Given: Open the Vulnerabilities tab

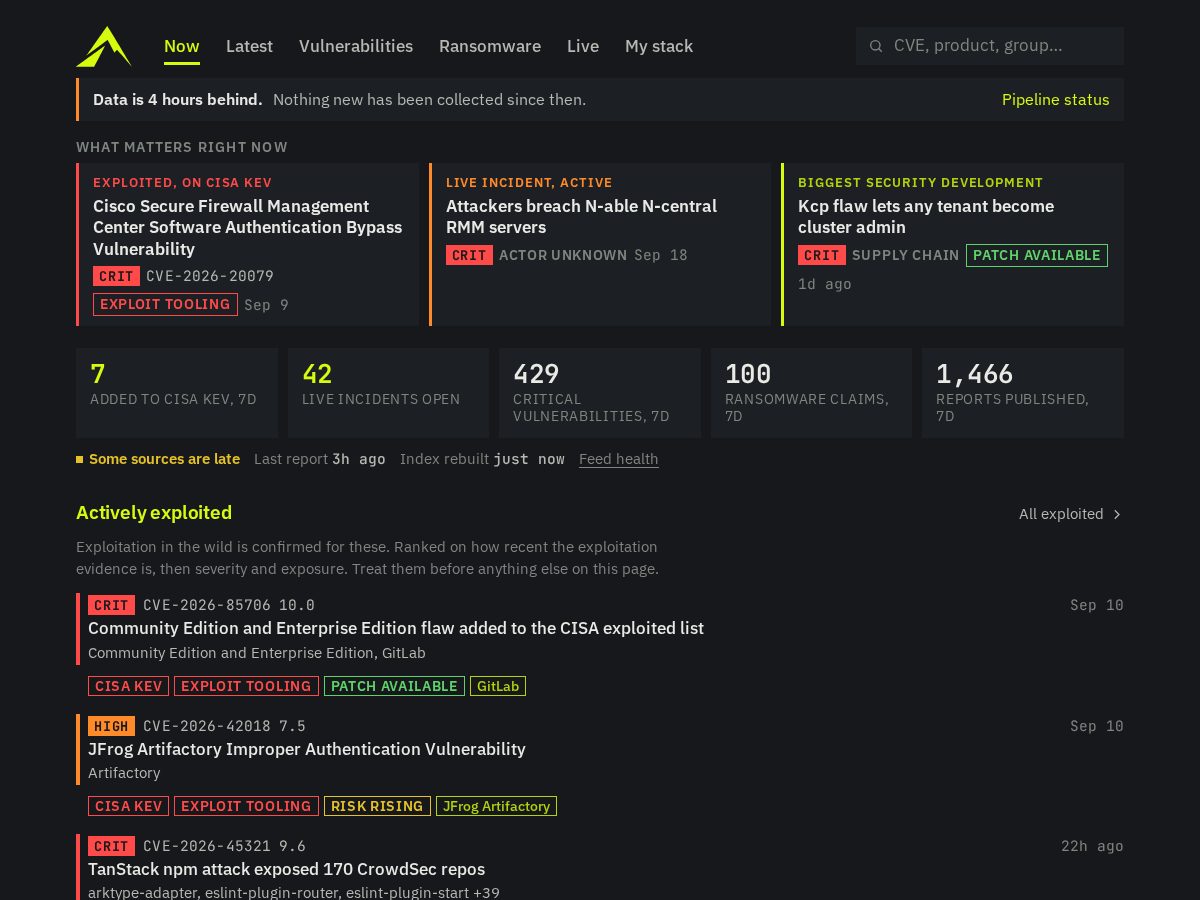Looking at the screenshot, I should click(x=356, y=46).
